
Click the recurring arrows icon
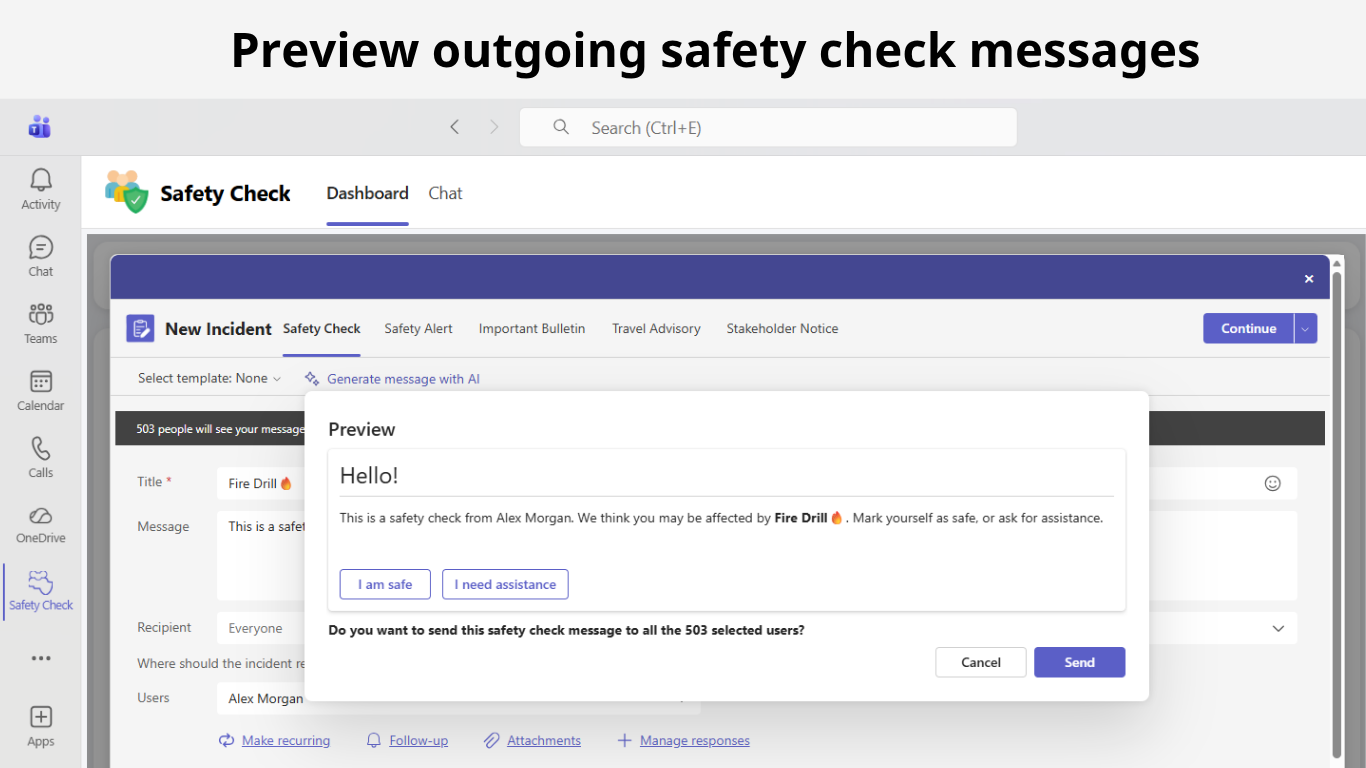click(x=226, y=740)
